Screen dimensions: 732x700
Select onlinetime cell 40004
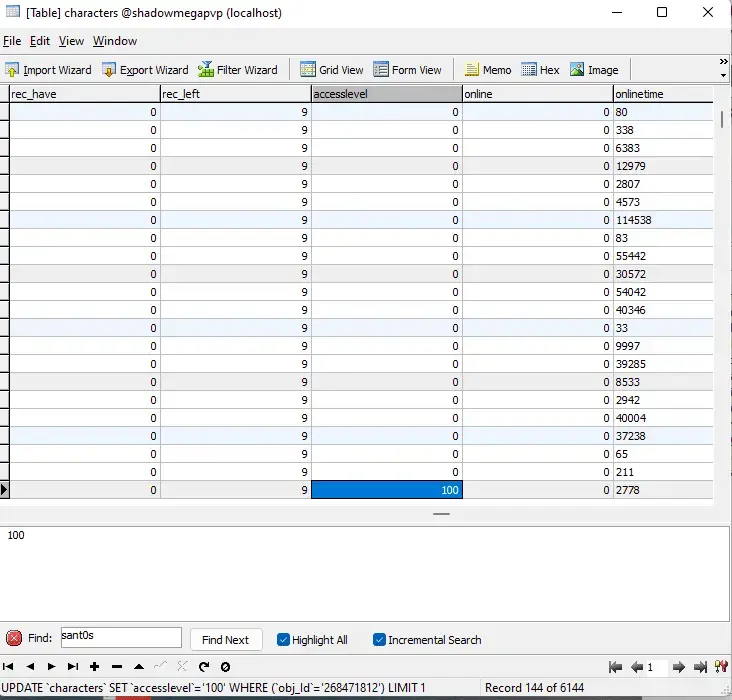click(663, 418)
